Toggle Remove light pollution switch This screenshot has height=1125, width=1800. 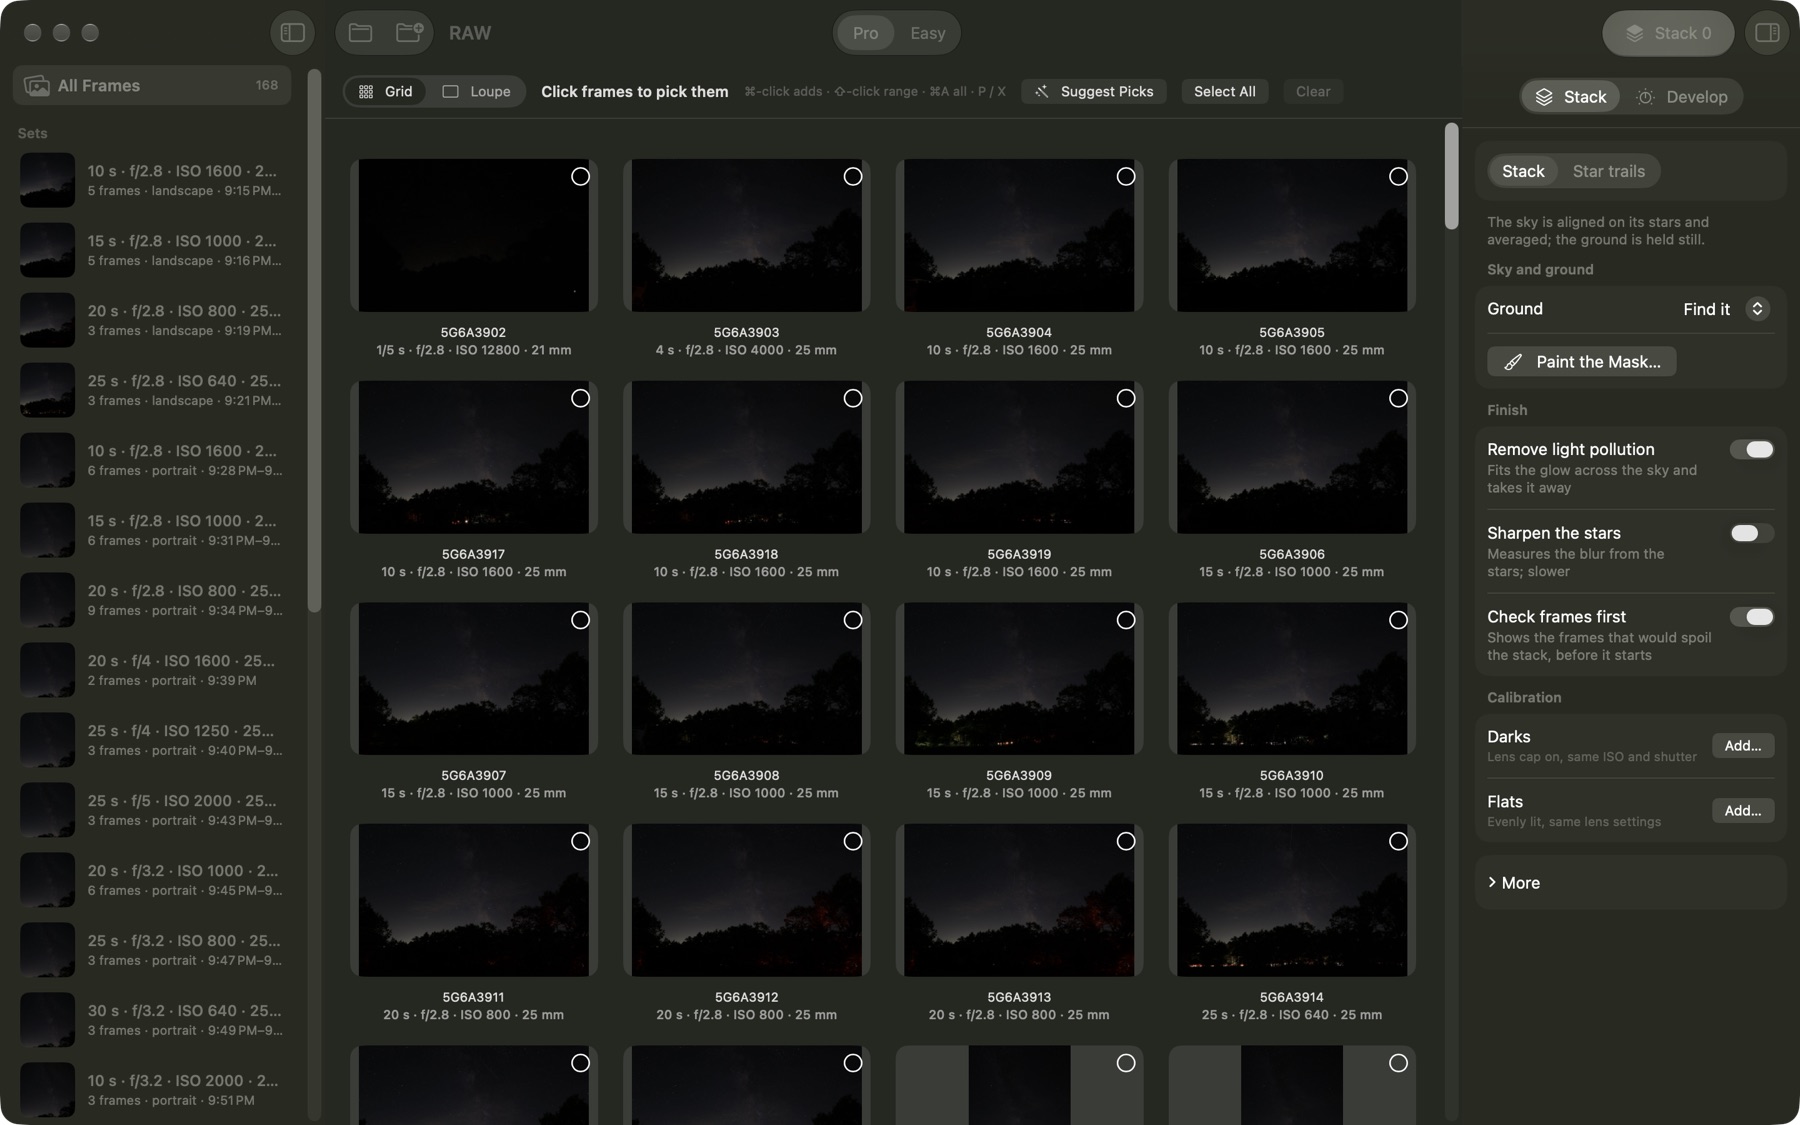1752,450
